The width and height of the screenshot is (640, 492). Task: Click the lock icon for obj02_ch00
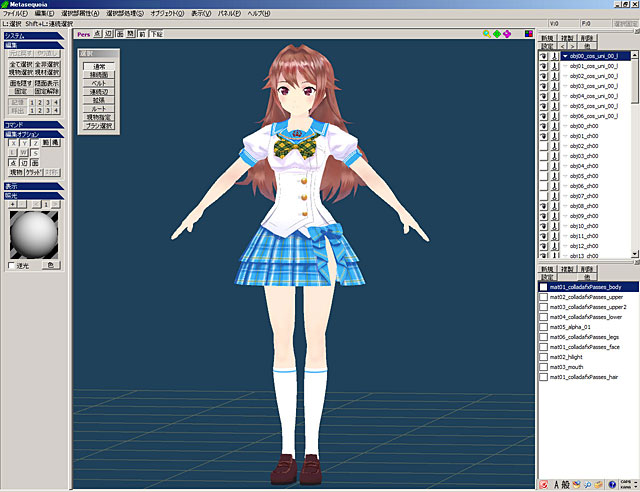[554, 146]
